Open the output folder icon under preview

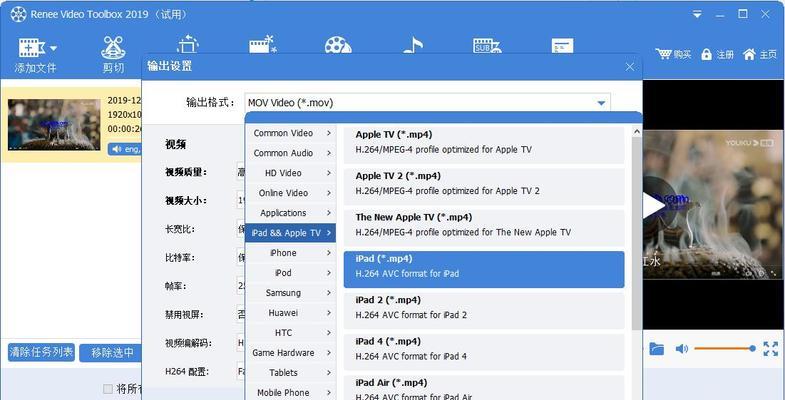656,348
